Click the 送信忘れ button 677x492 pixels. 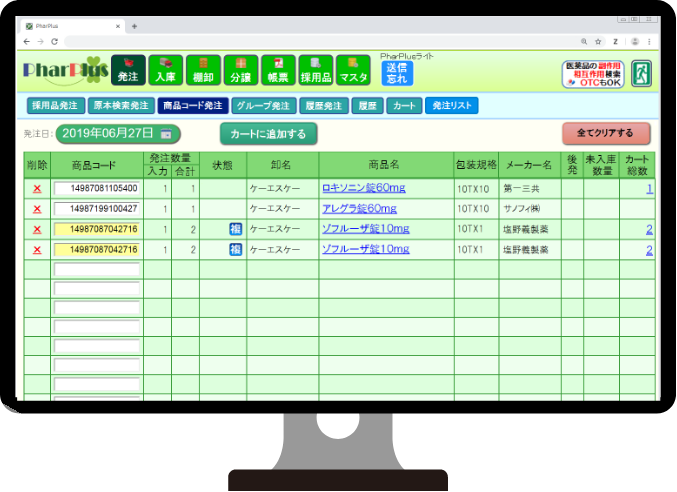(x=396, y=73)
